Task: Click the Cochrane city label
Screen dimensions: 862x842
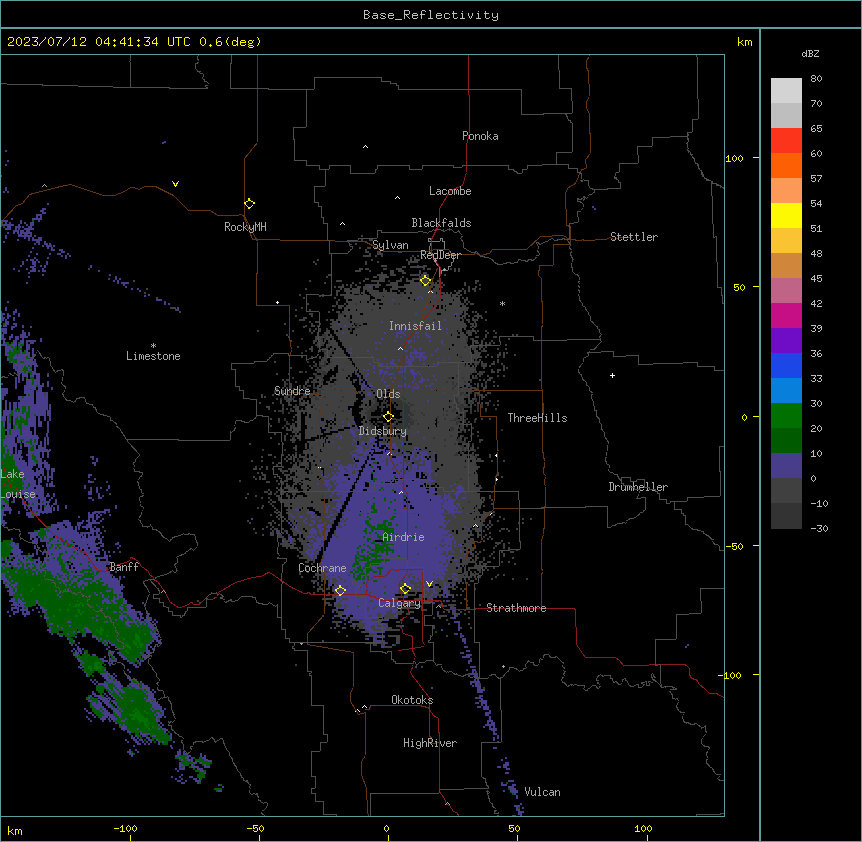Action: point(322,568)
